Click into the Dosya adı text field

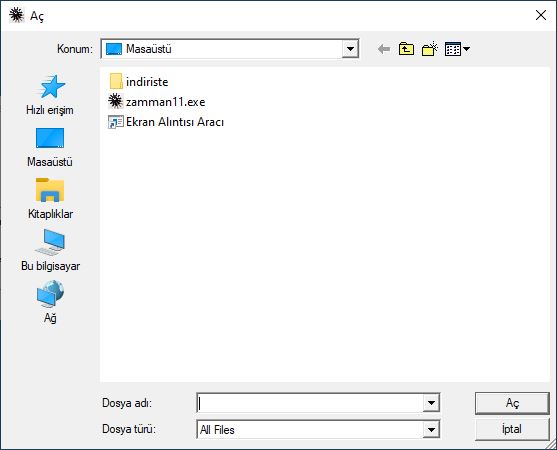[x=310, y=403]
